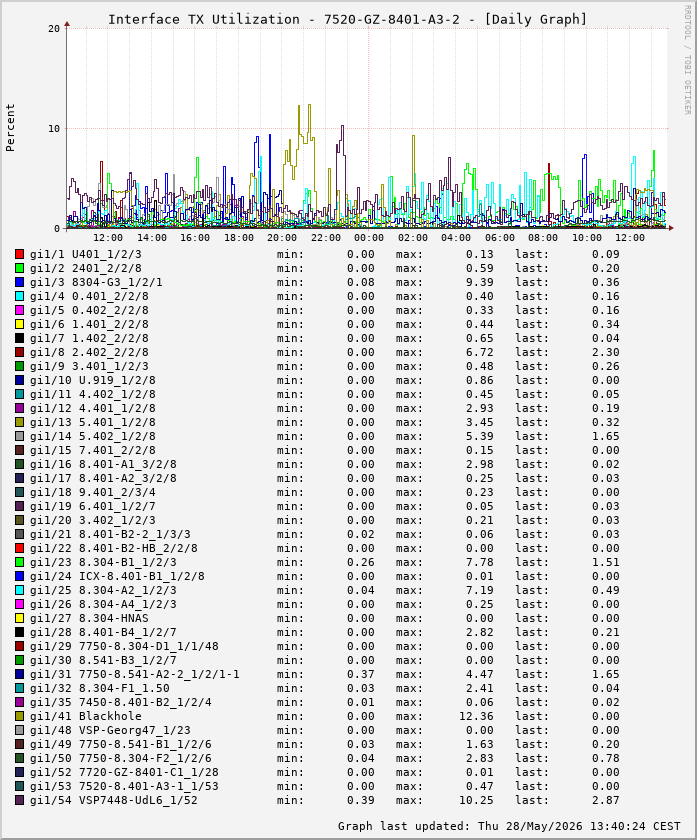The image size is (697, 840).
Task: Click the 'gi1/27 8.304-HNAS' legend label
Action: click(89, 618)
